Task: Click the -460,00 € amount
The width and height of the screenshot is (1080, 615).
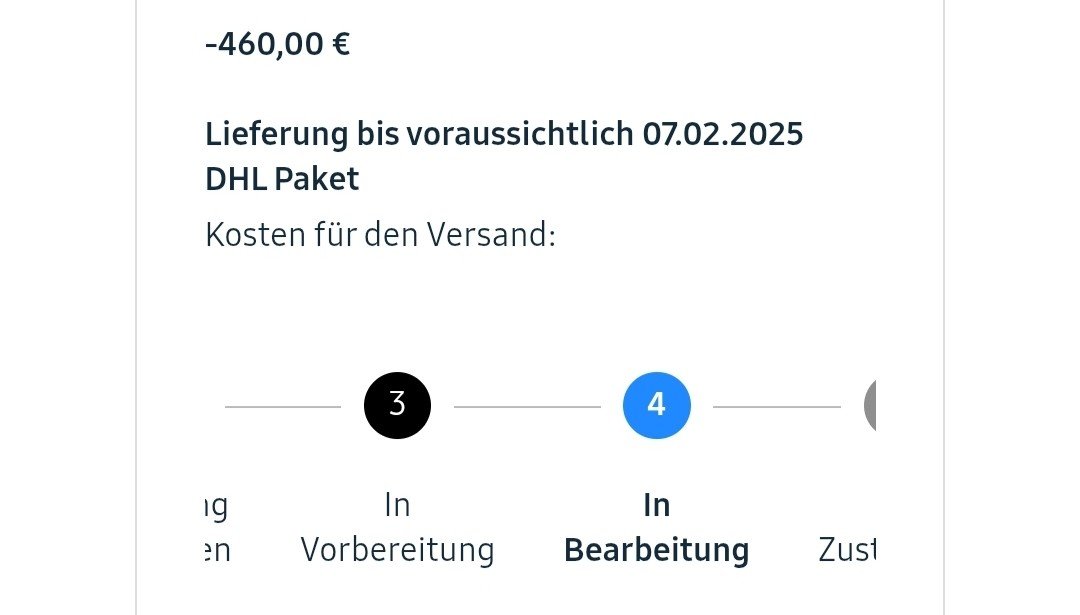Action: 277,44
